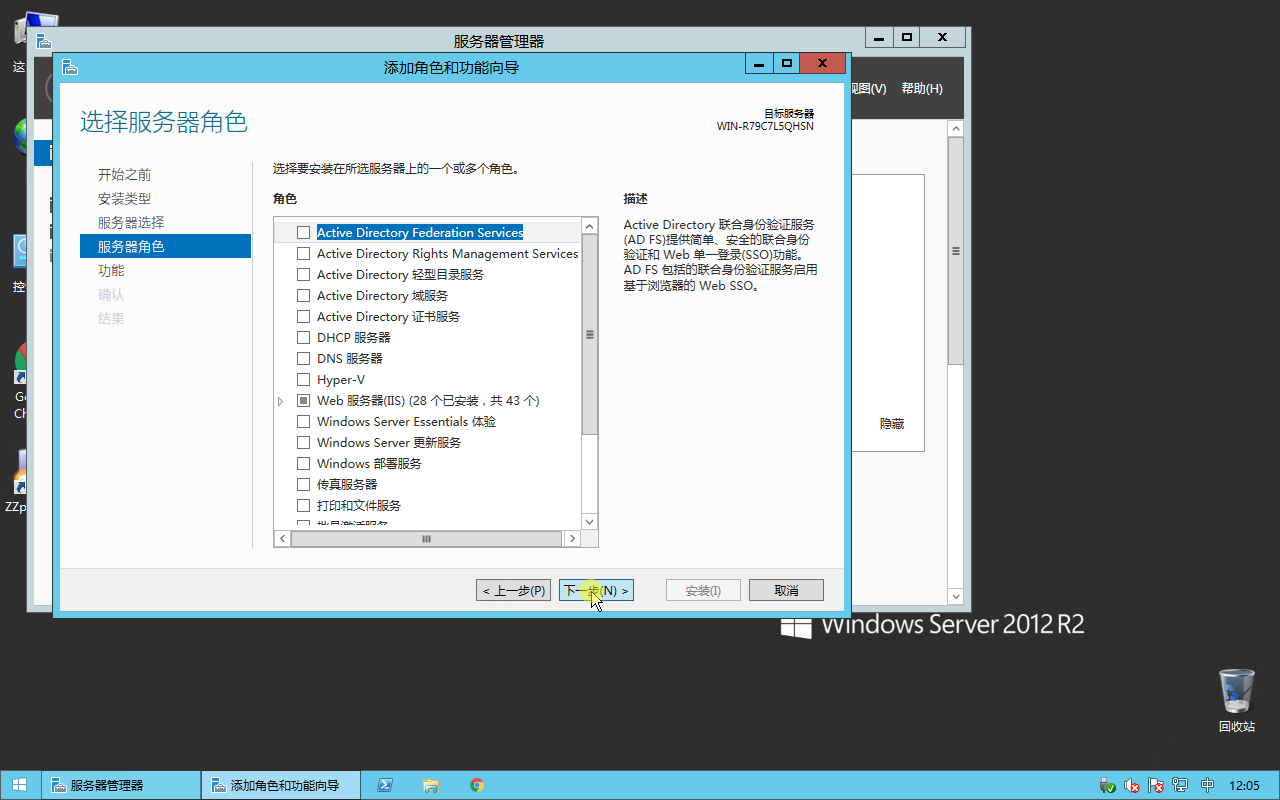Check the 打印和文件服务 role
Screen dimensions: 1280x800
[304, 505]
